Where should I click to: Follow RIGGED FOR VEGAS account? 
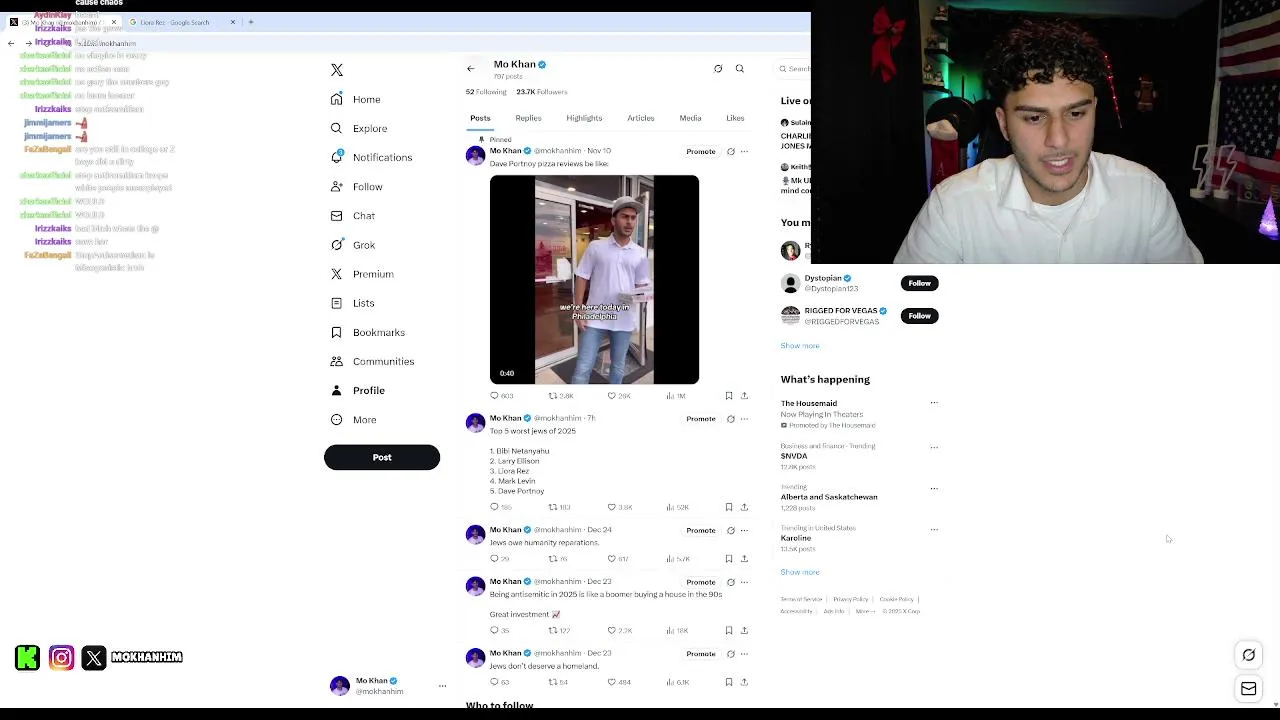point(919,316)
